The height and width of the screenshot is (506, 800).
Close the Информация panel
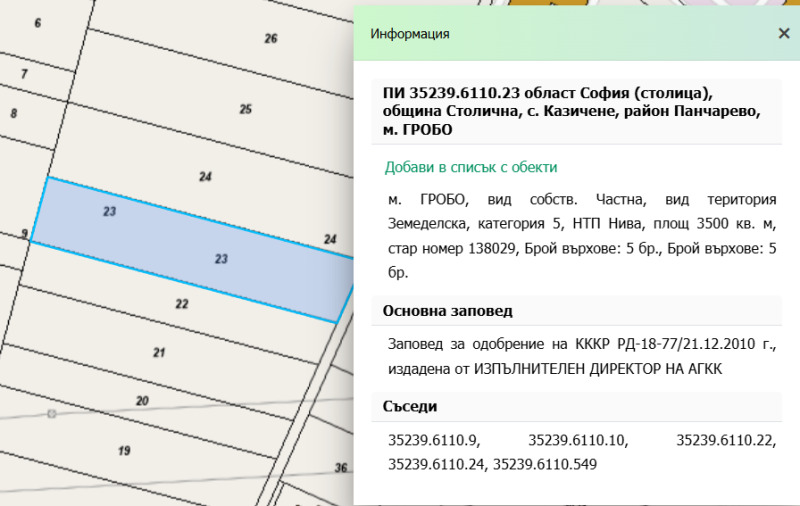coord(784,33)
